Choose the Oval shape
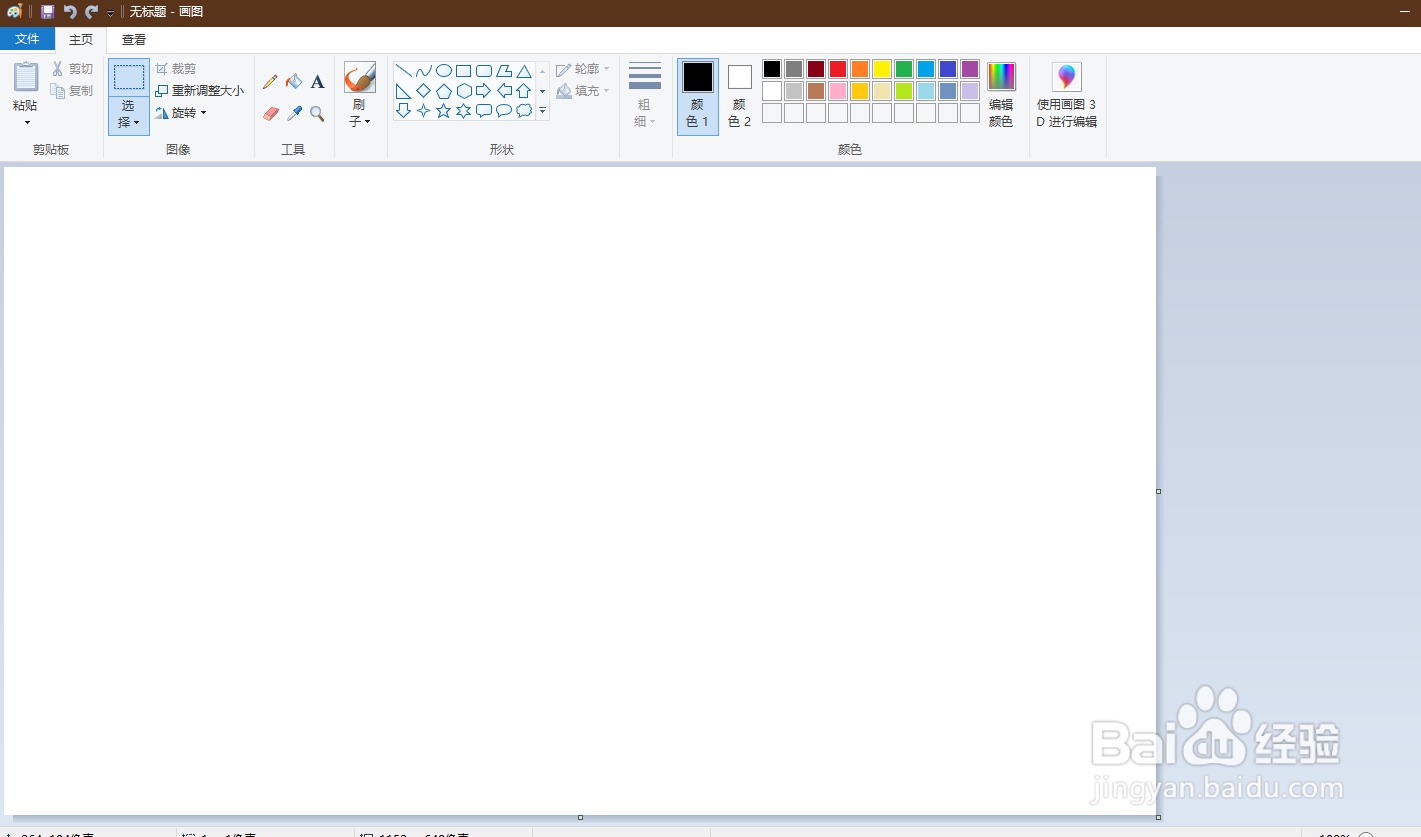This screenshot has height=837, width=1421. tap(443, 71)
